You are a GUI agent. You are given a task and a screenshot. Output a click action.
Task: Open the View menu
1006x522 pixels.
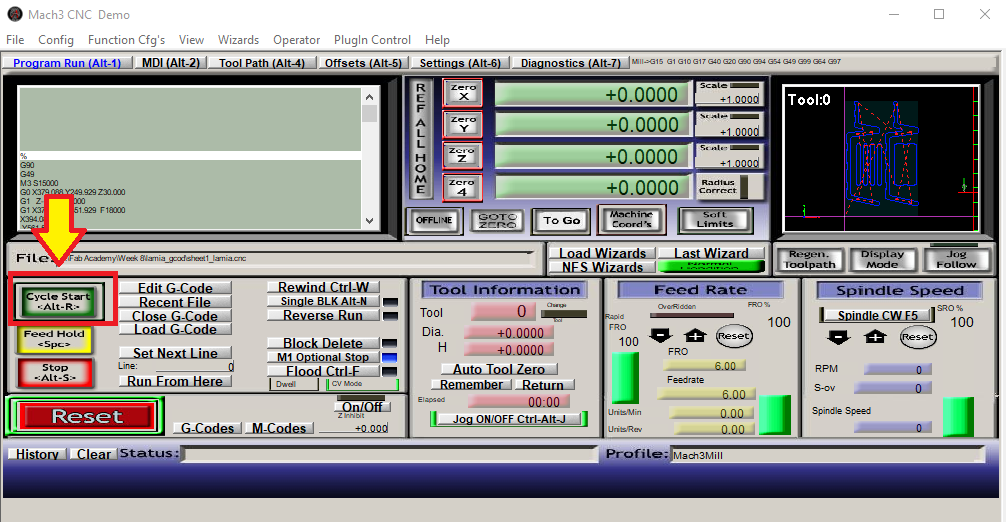pyautogui.click(x=191, y=40)
